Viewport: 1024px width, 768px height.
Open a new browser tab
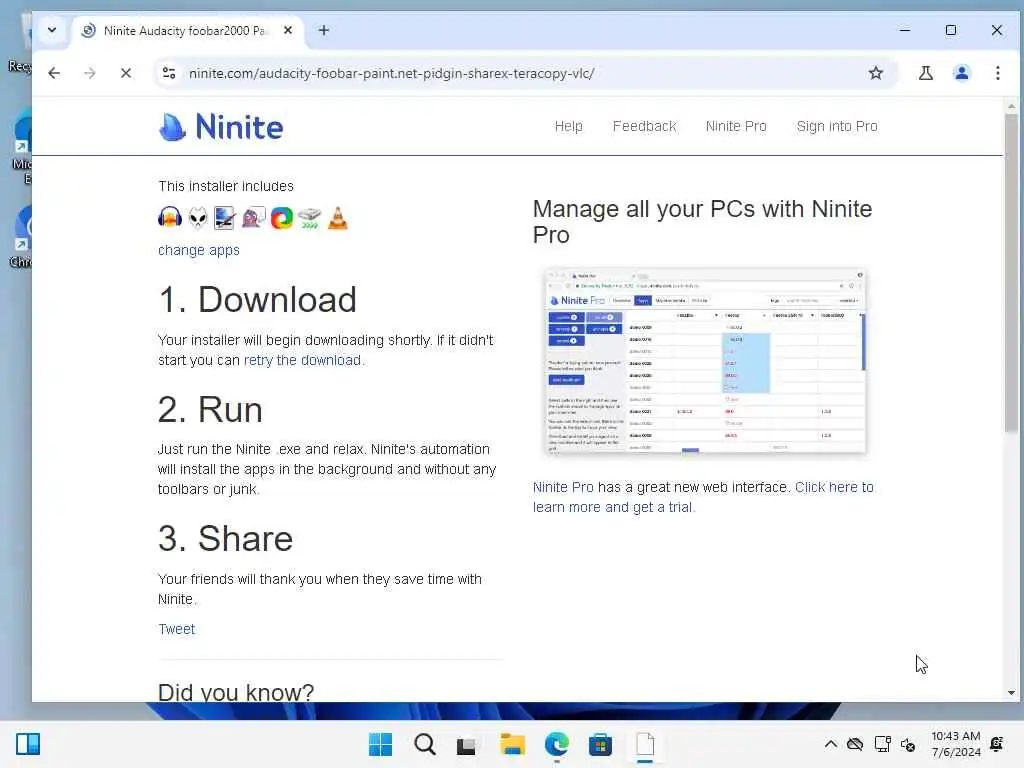(x=323, y=31)
